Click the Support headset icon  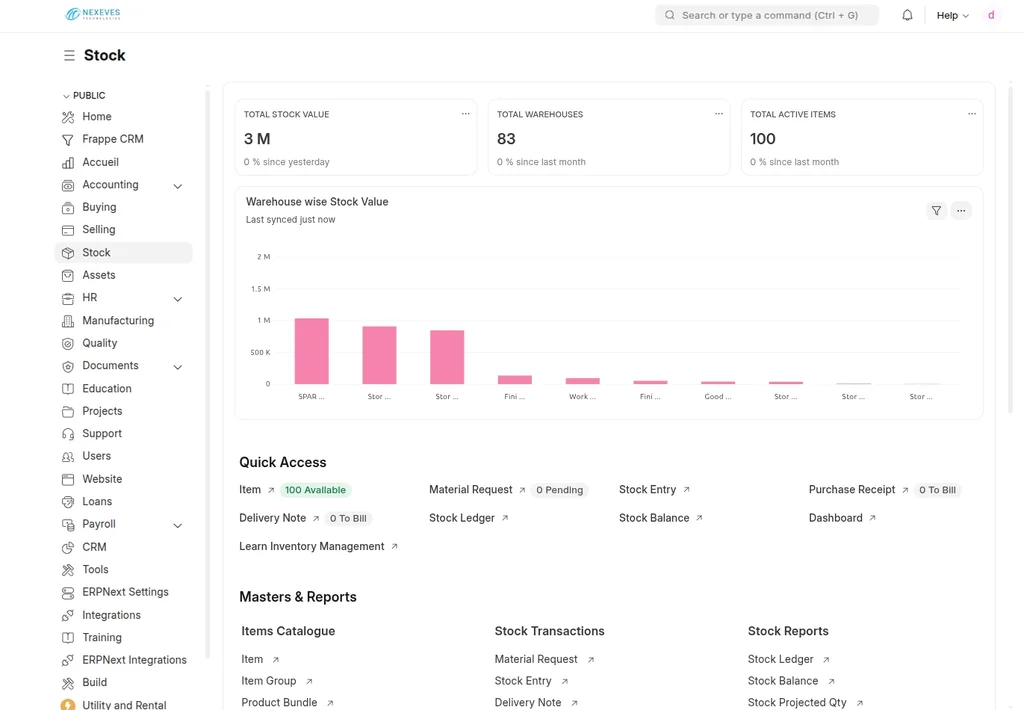coord(68,434)
